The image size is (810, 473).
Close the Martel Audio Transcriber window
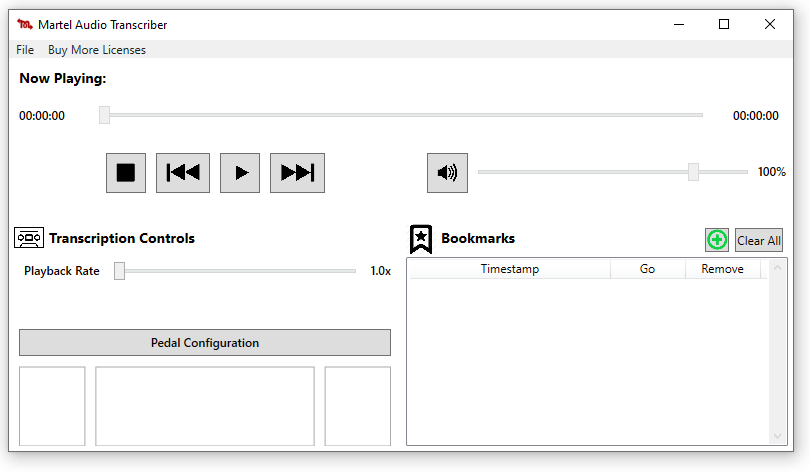770,24
